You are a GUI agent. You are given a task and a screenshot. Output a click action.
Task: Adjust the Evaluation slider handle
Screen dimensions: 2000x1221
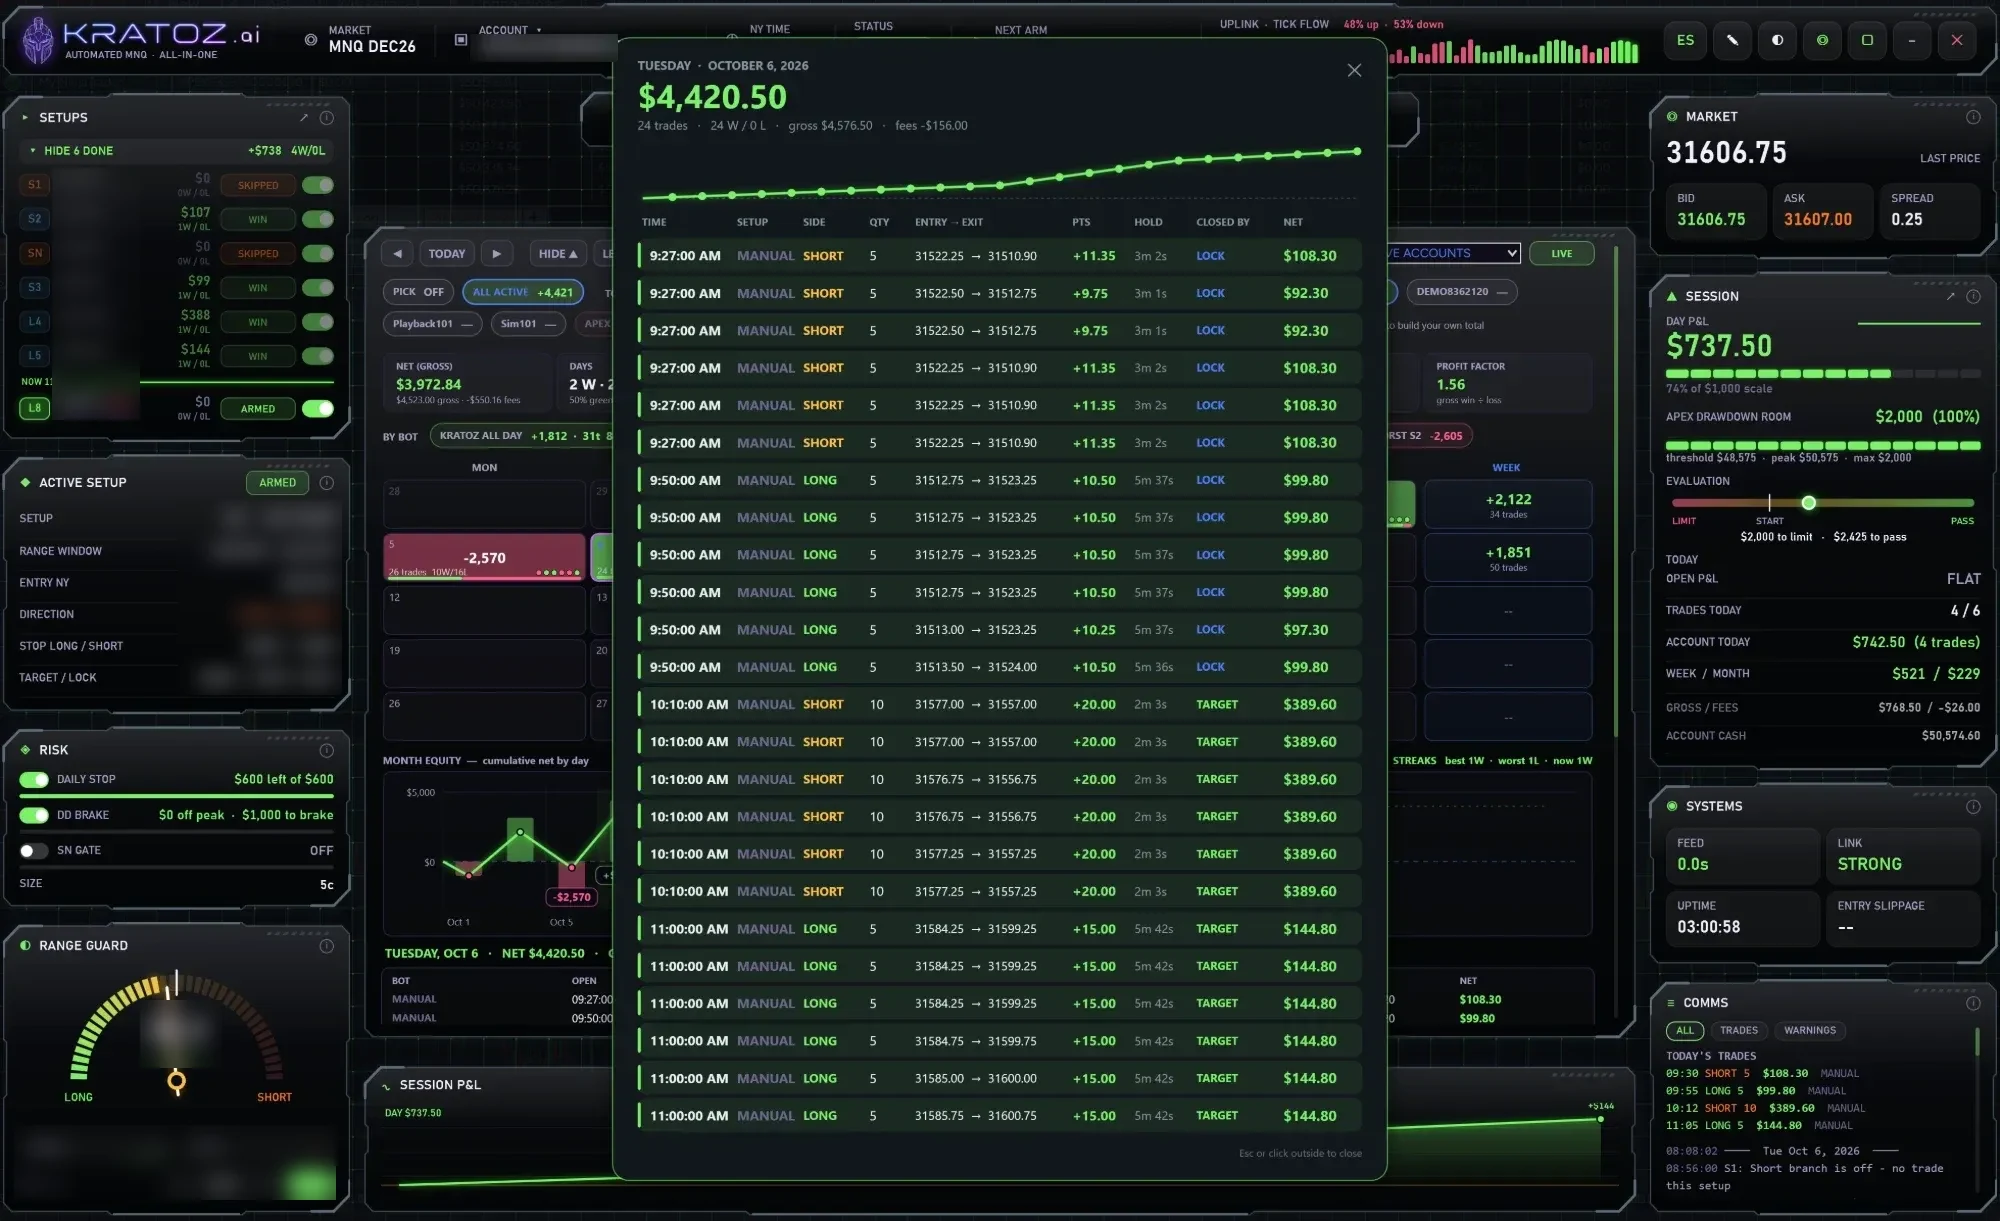coord(1808,503)
